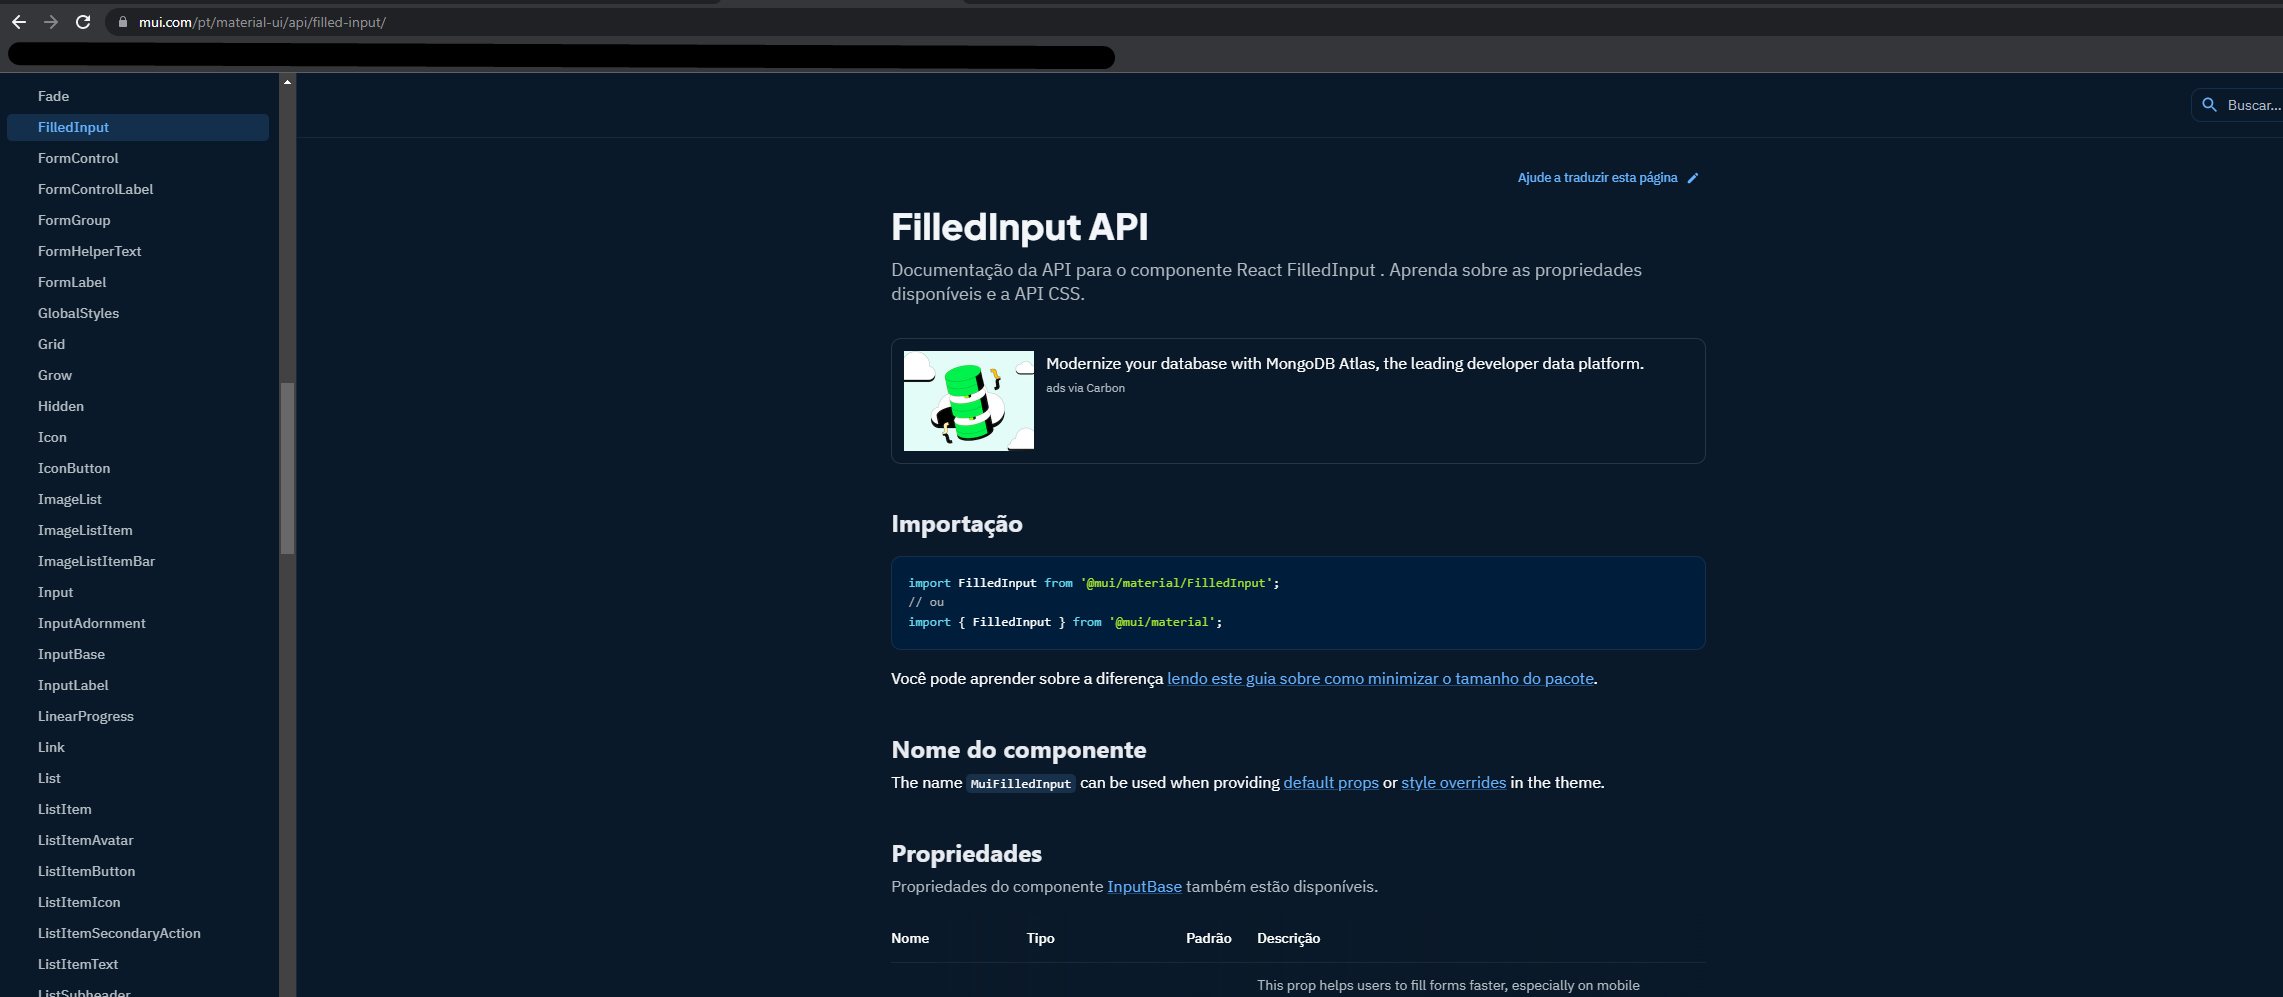Click the search magnifier icon
The height and width of the screenshot is (997, 2283).
click(x=2209, y=105)
